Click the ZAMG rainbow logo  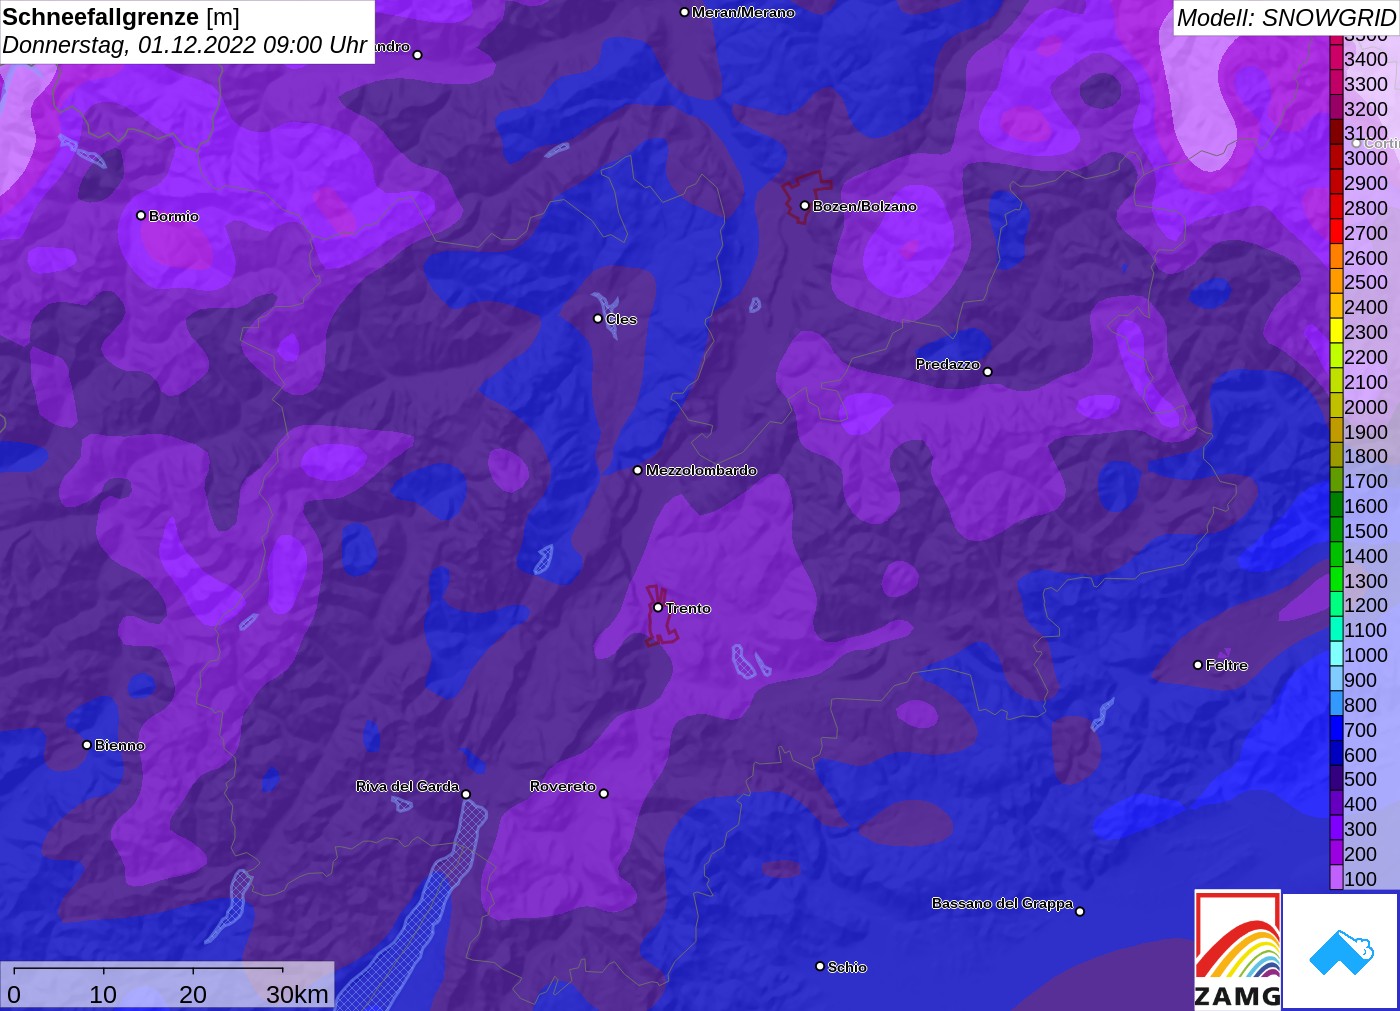click(x=1237, y=950)
